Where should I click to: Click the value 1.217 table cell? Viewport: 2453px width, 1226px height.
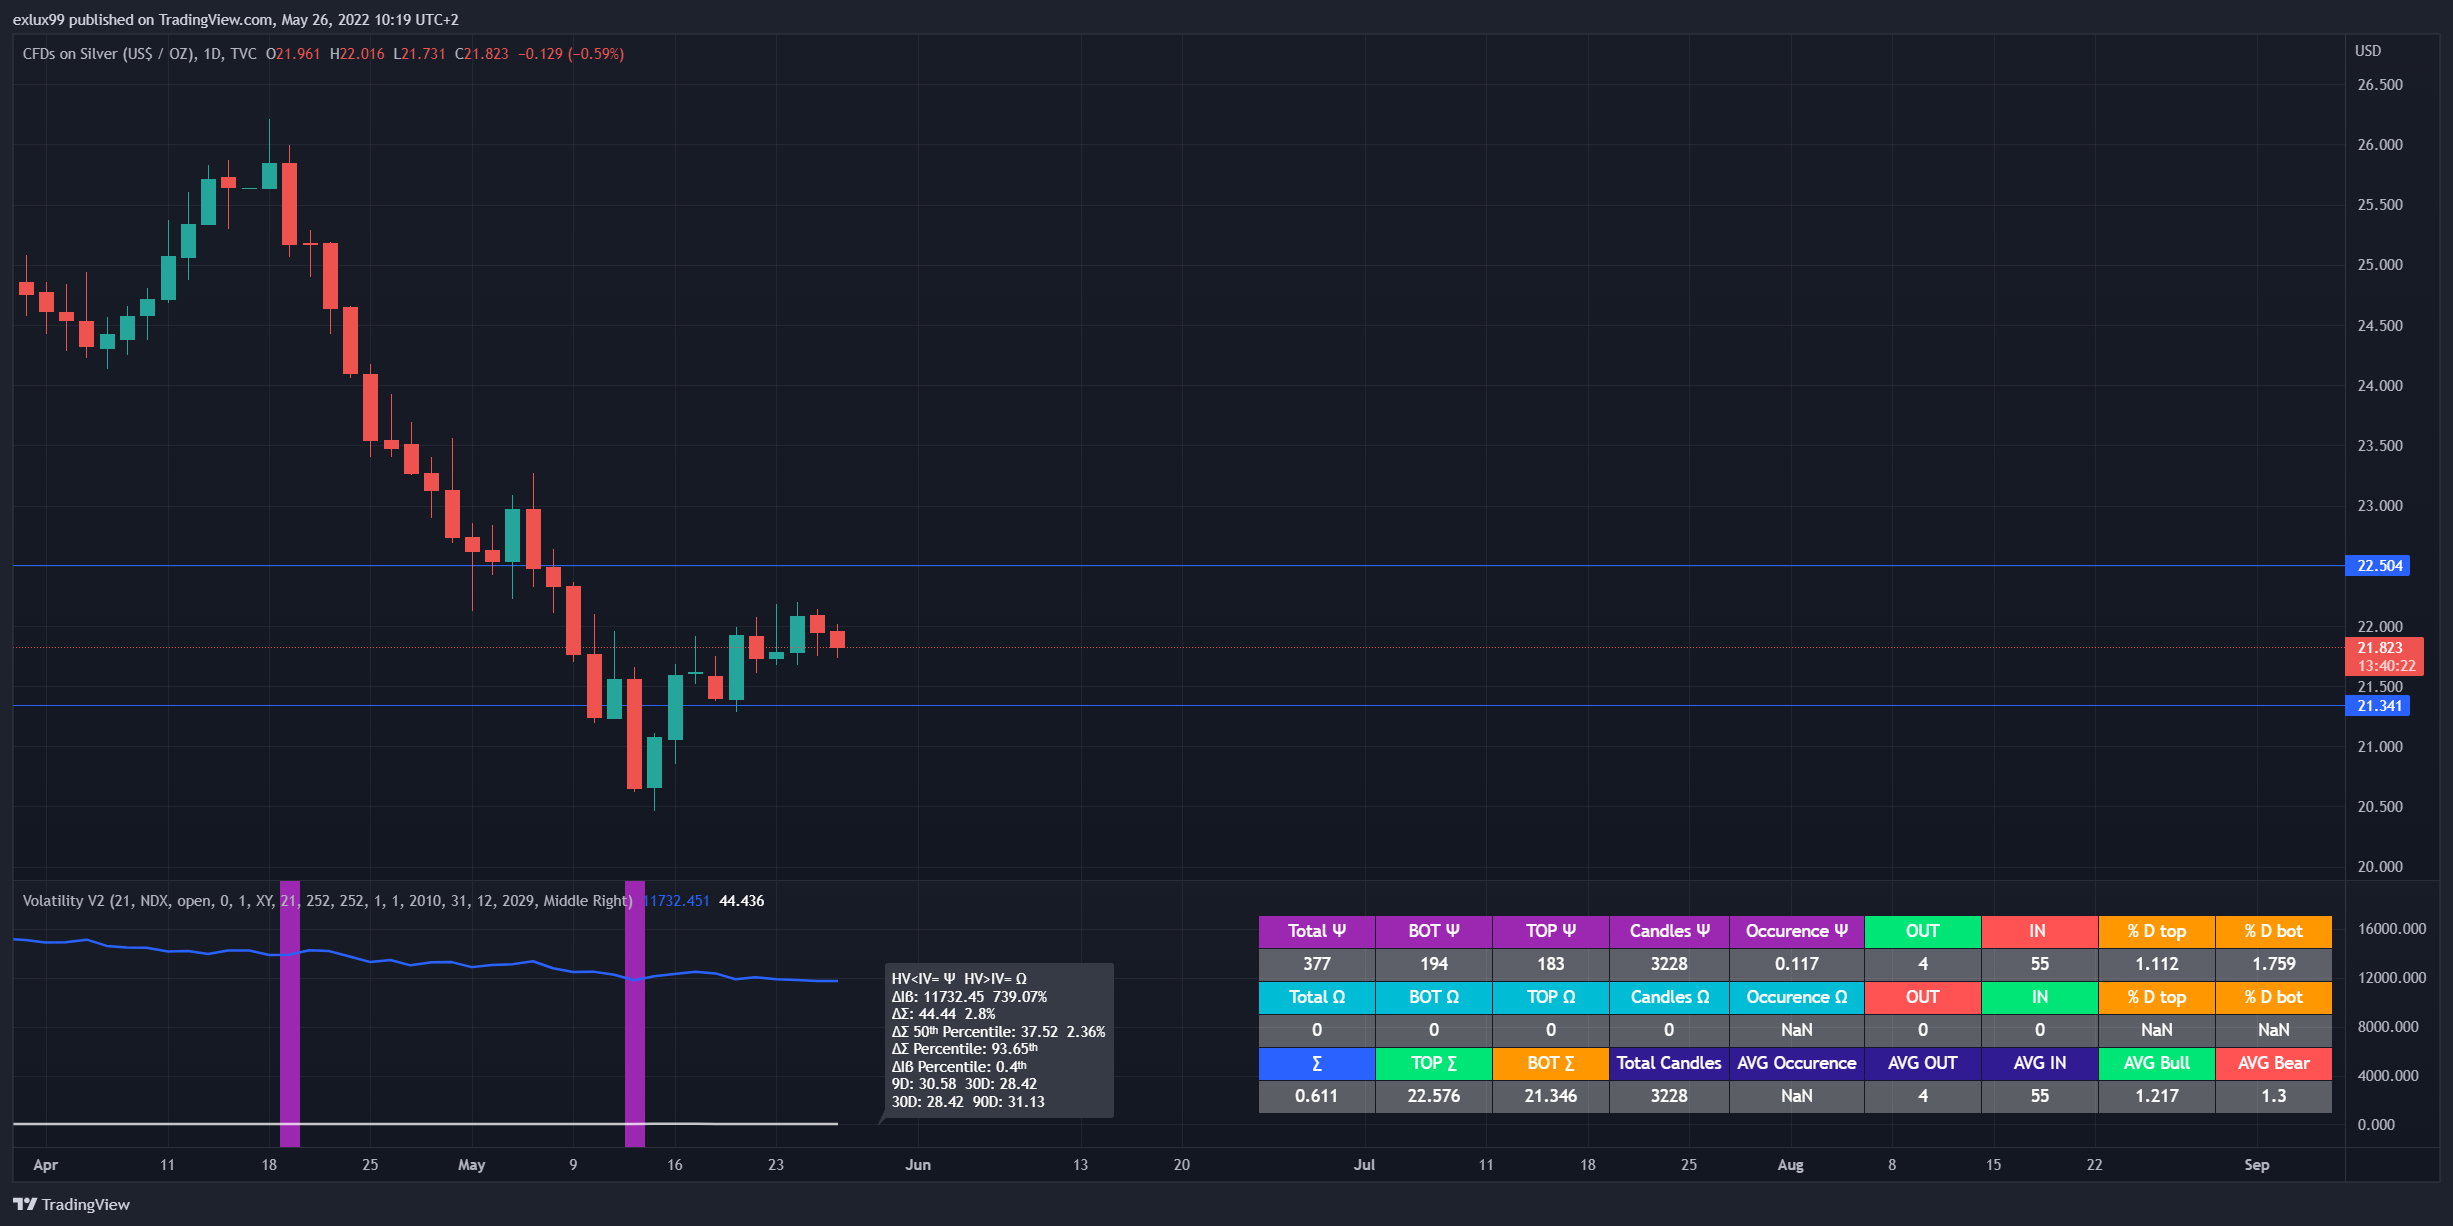pos(2156,1096)
